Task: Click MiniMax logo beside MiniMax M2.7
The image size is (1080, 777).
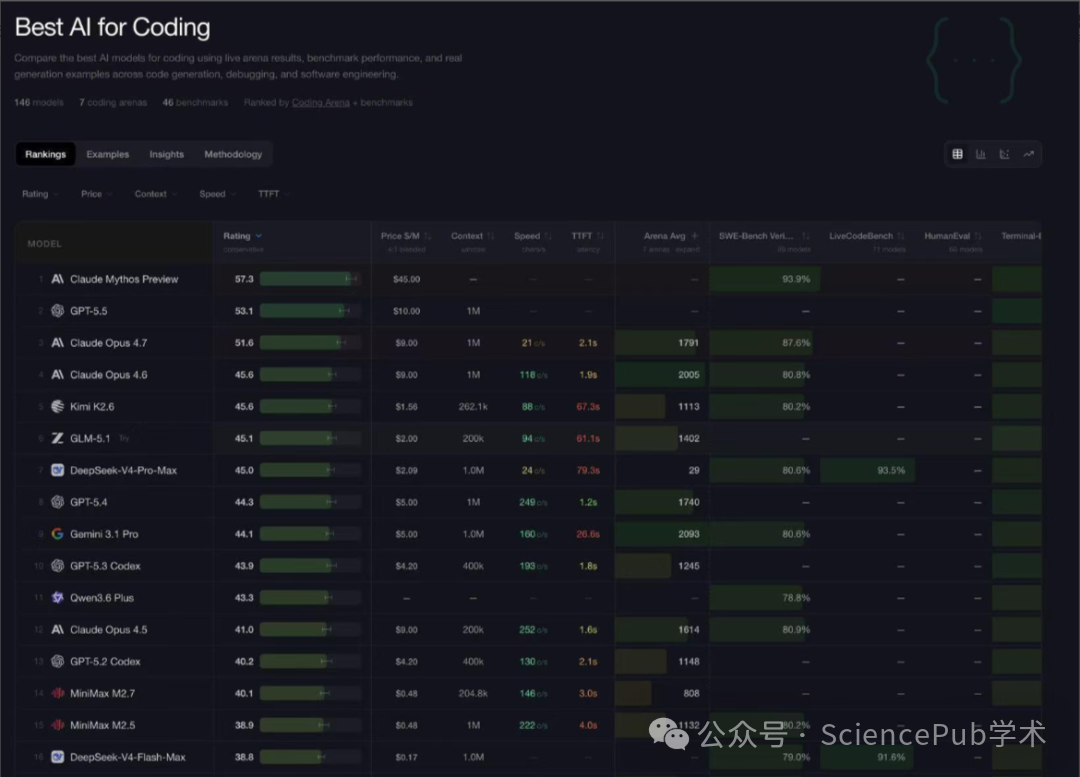Action: (58, 693)
